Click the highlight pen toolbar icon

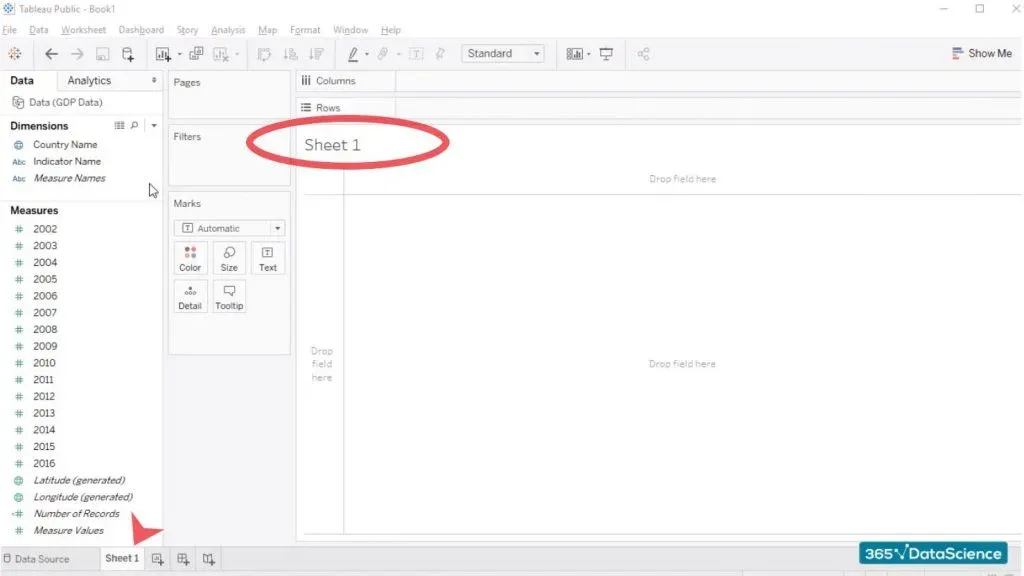click(353, 54)
